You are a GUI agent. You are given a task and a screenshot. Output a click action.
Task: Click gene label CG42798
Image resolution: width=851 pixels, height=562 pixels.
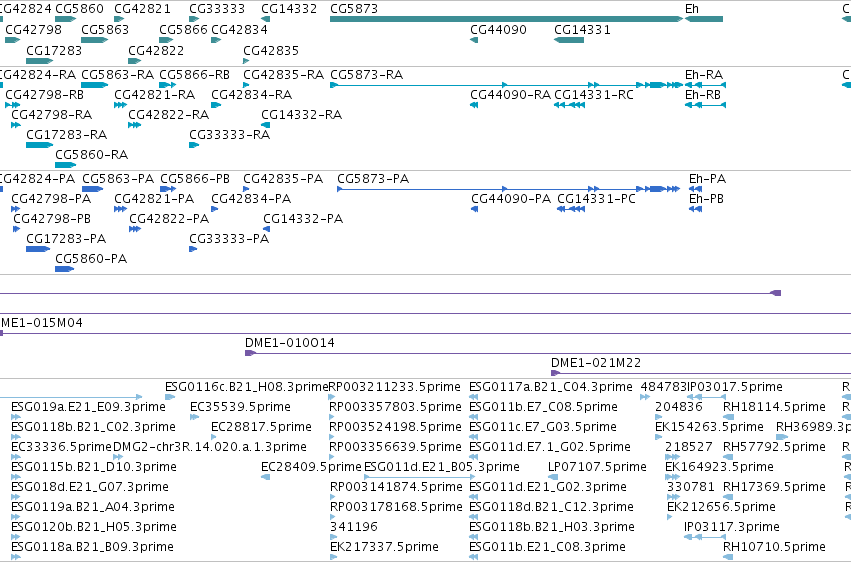point(34,29)
